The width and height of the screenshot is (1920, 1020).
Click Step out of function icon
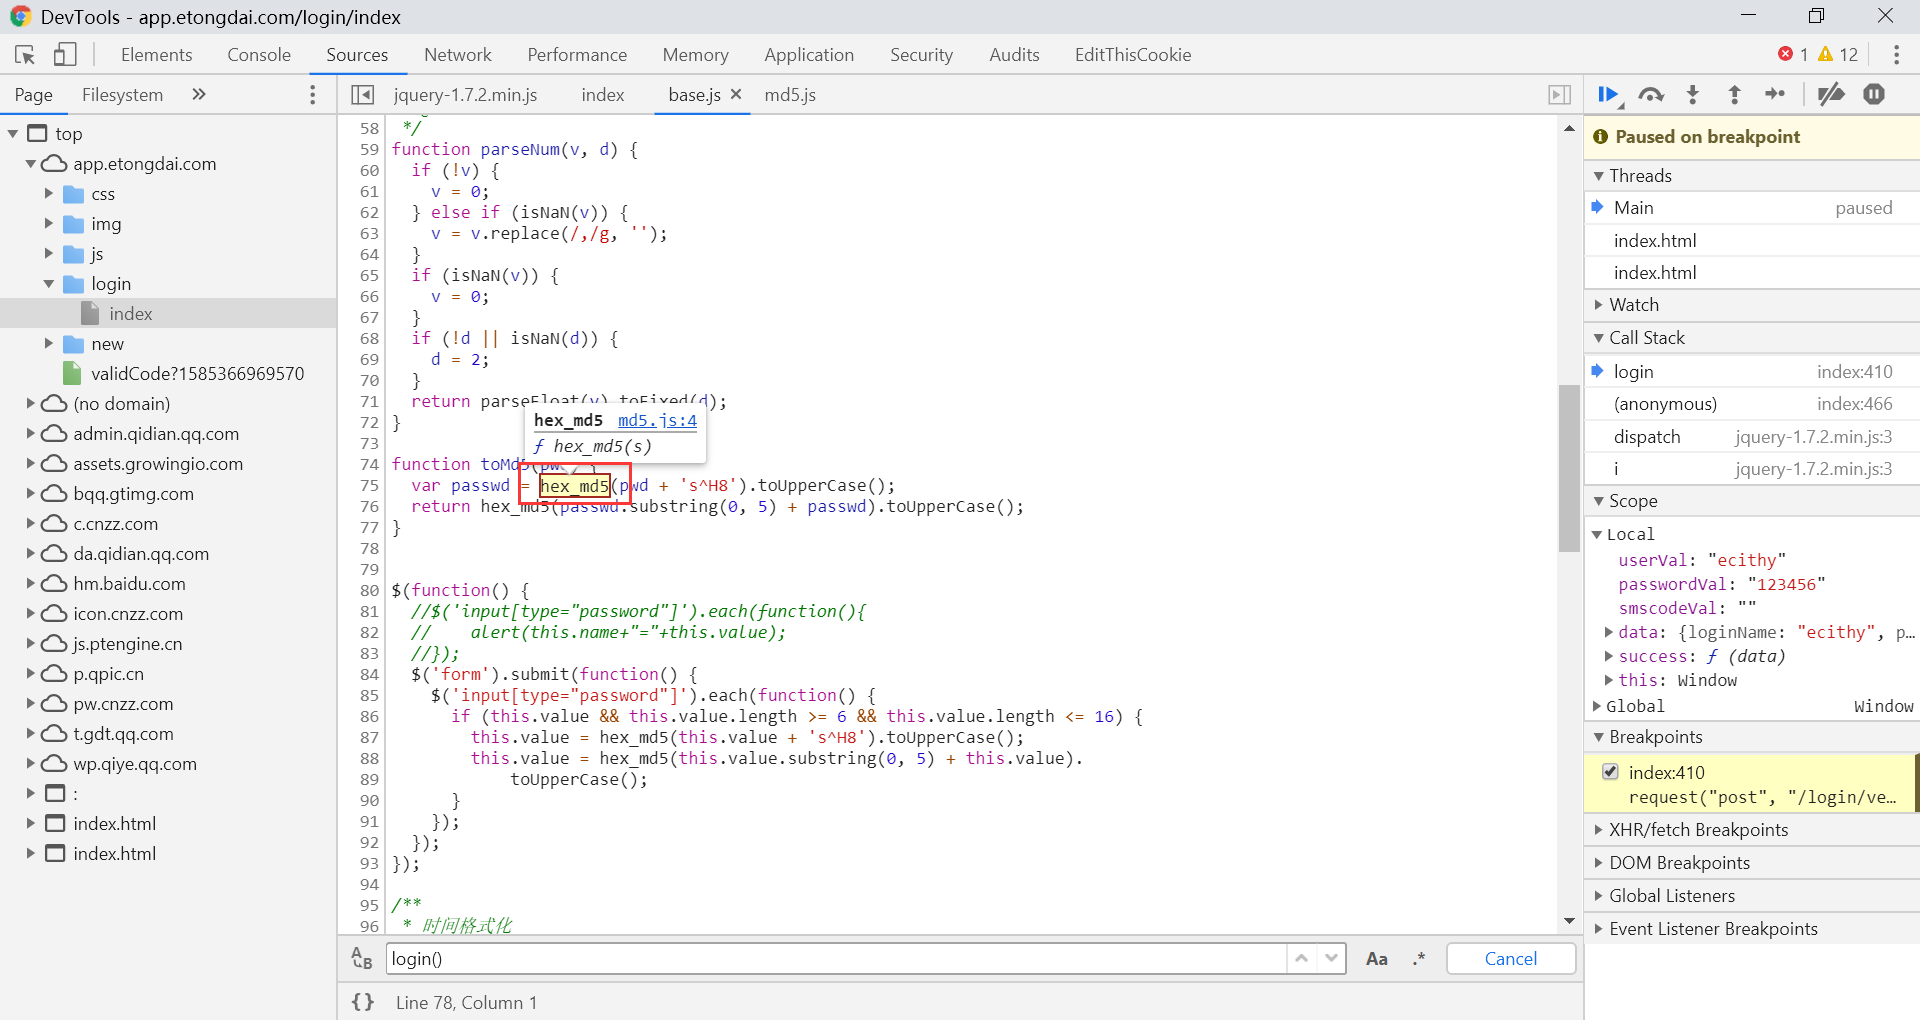click(x=1735, y=95)
